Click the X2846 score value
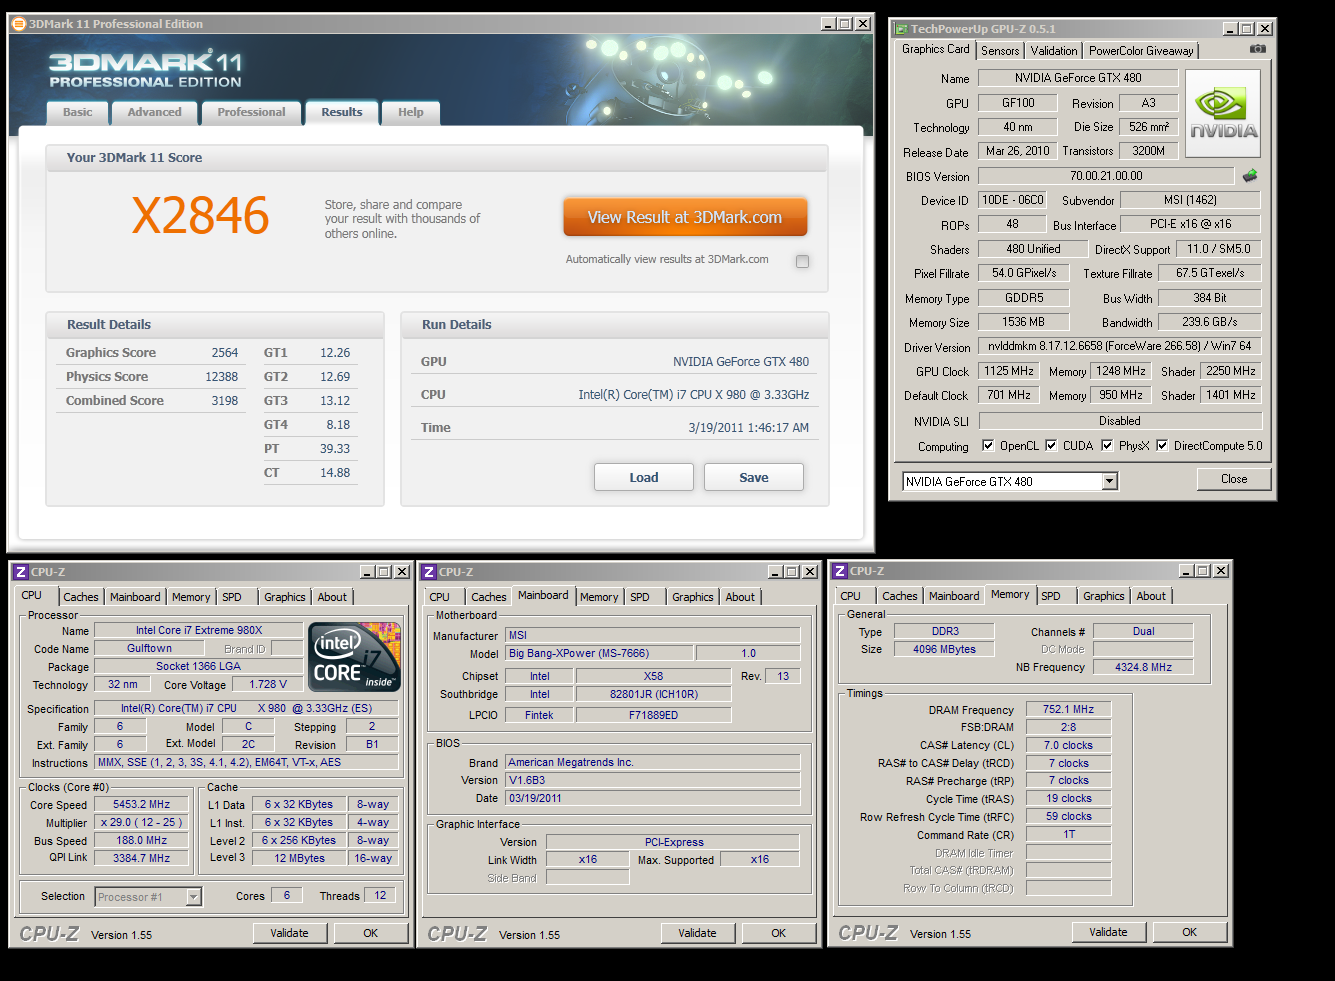 pyautogui.click(x=201, y=216)
